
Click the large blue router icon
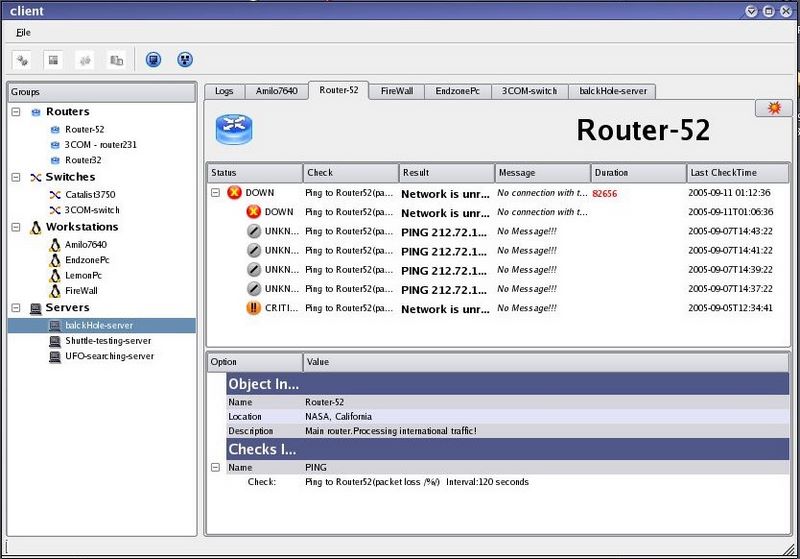click(234, 130)
